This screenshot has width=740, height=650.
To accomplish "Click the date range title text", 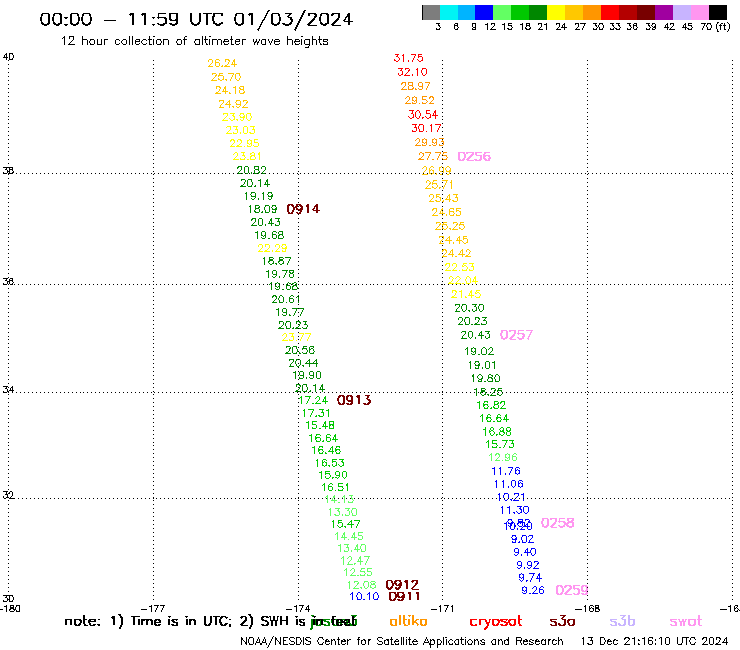I will (x=196, y=19).
